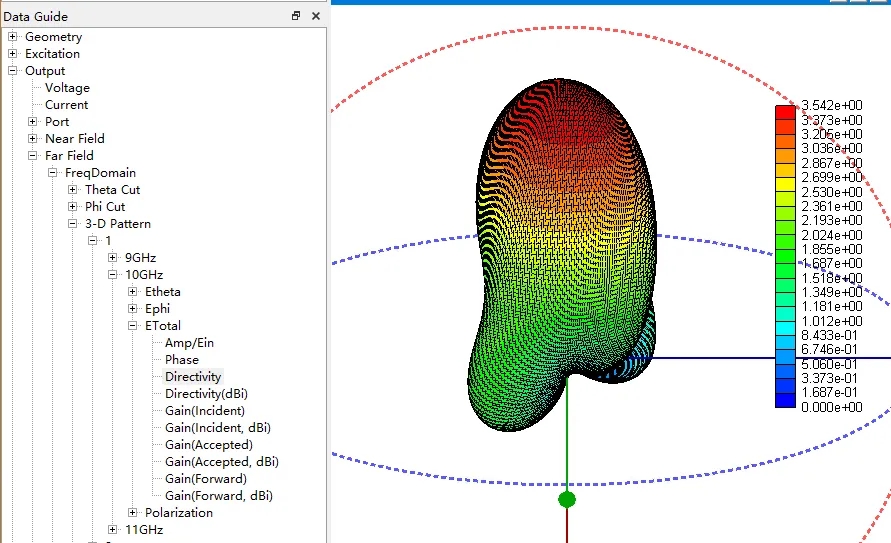The height and width of the screenshot is (543, 891).
Task: Expand the 11GHz frequency node
Action: click(113, 529)
